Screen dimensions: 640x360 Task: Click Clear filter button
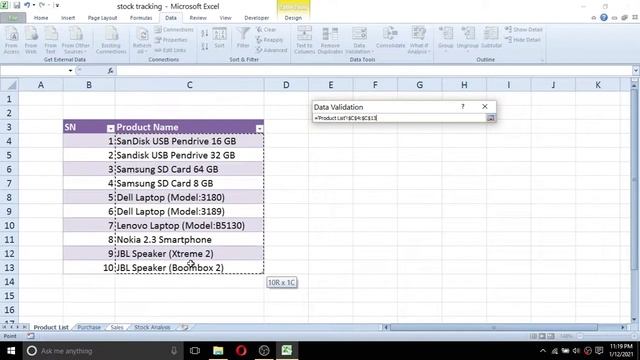coord(267,30)
